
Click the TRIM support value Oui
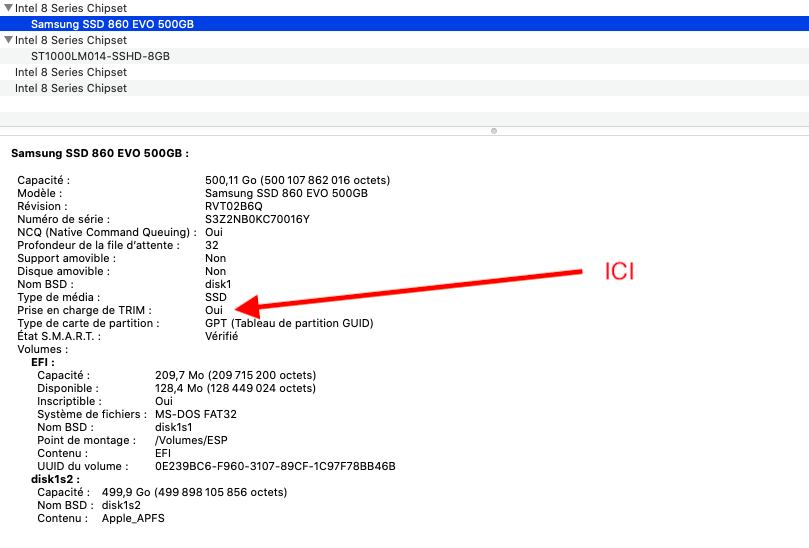tap(214, 310)
